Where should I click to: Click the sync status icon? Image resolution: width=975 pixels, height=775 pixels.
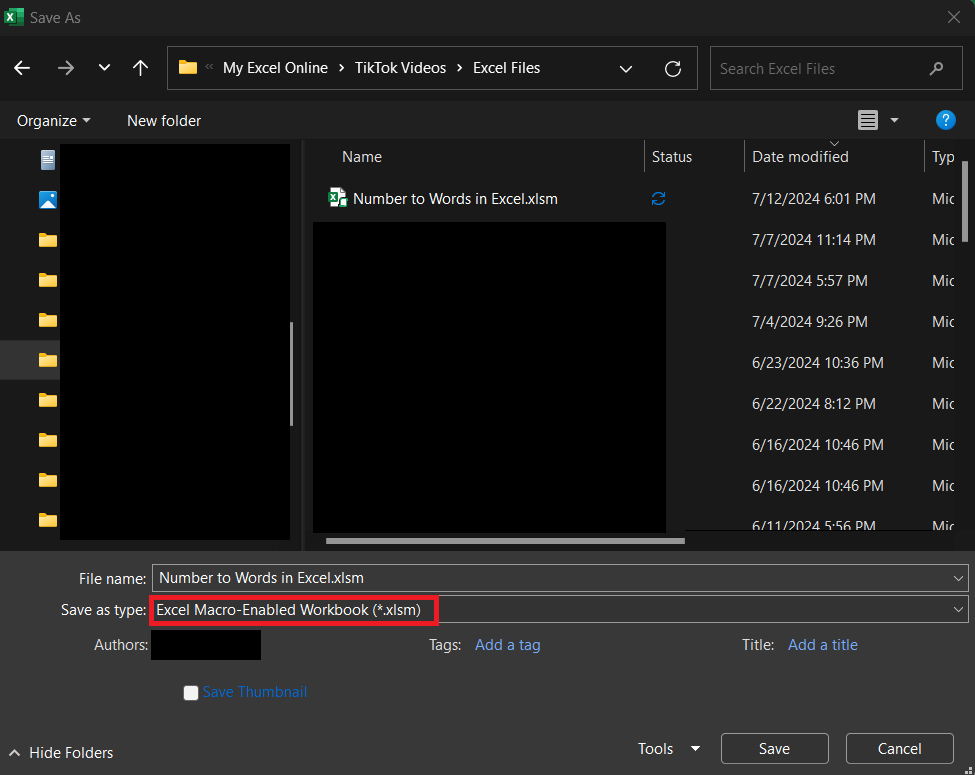[658, 198]
